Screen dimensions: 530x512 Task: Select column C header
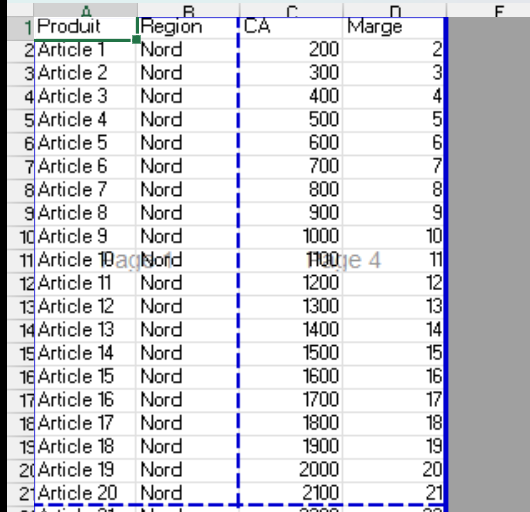point(292,10)
